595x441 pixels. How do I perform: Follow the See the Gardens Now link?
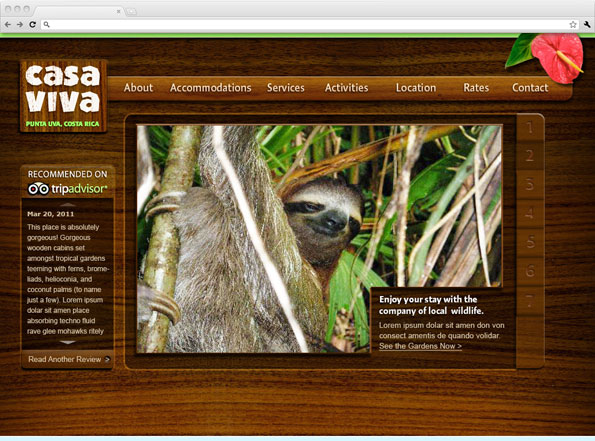point(420,346)
